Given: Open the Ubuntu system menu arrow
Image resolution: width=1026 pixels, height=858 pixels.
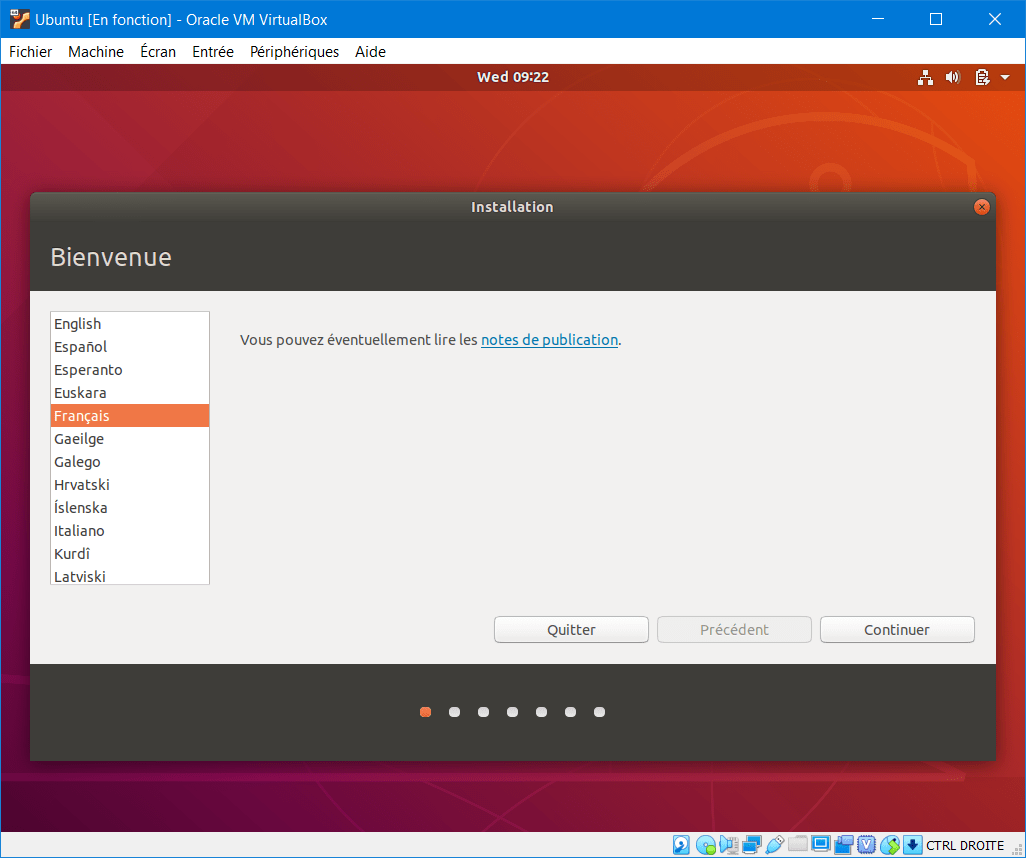Looking at the screenshot, I should tap(1005, 77).
